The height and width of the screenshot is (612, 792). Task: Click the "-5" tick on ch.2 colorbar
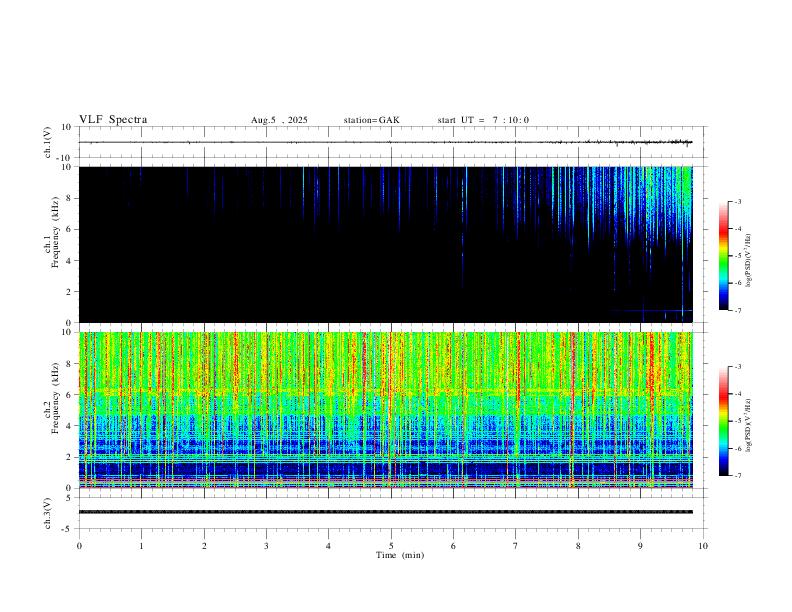pyautogui.click(x=738, y=421)
